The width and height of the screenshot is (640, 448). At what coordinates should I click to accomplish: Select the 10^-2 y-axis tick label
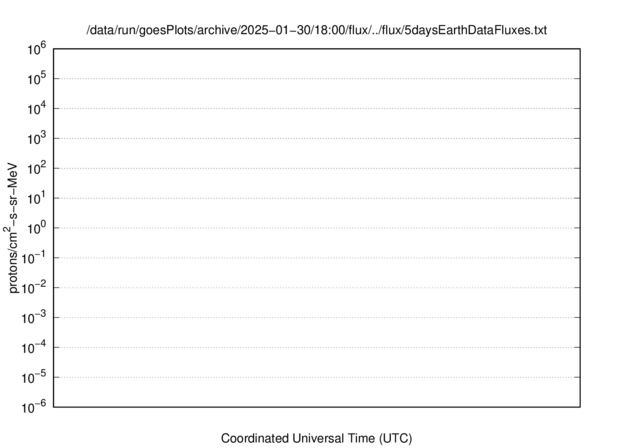[x=34, y=288]
